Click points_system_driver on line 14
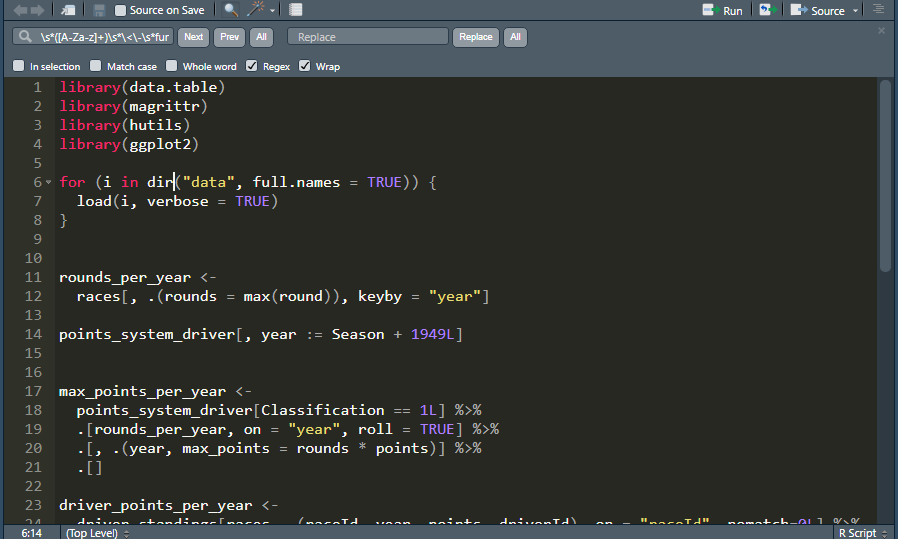Viewport: 898px width, 539px height. [147, 334]
